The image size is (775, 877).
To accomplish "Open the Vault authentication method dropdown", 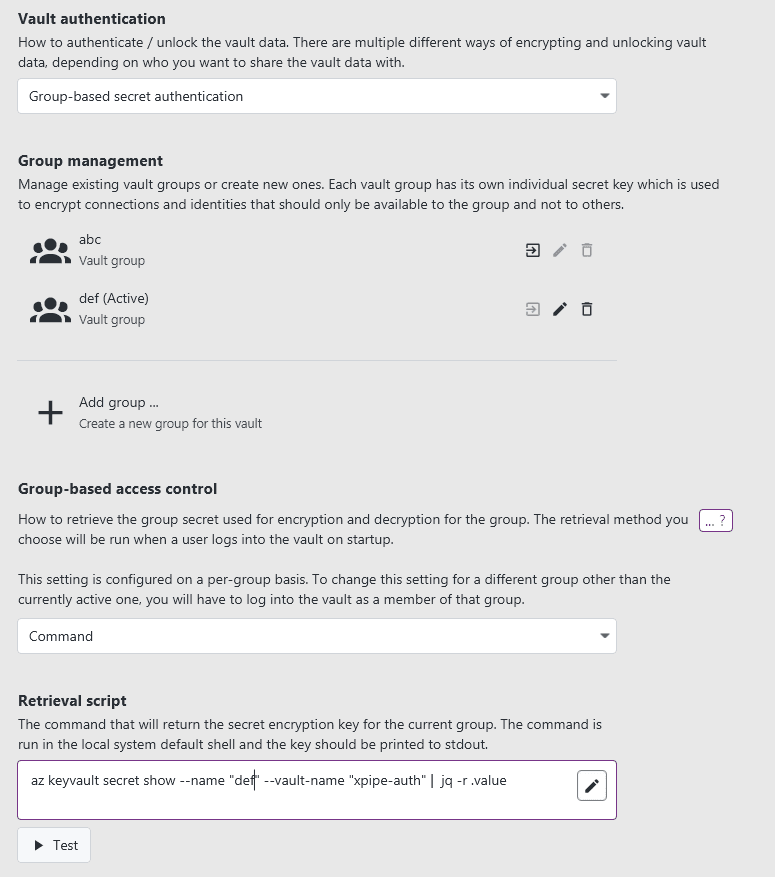I will click(x=316, y=97).
